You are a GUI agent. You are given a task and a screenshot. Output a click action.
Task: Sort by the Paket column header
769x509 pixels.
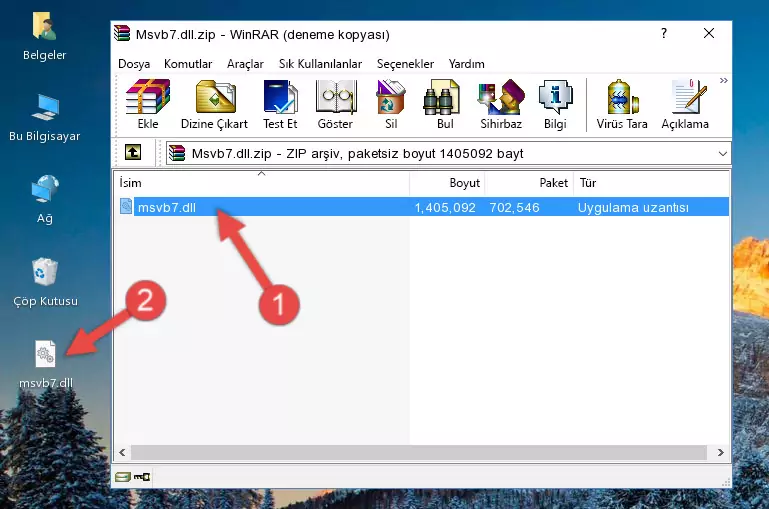coord(529,183)
